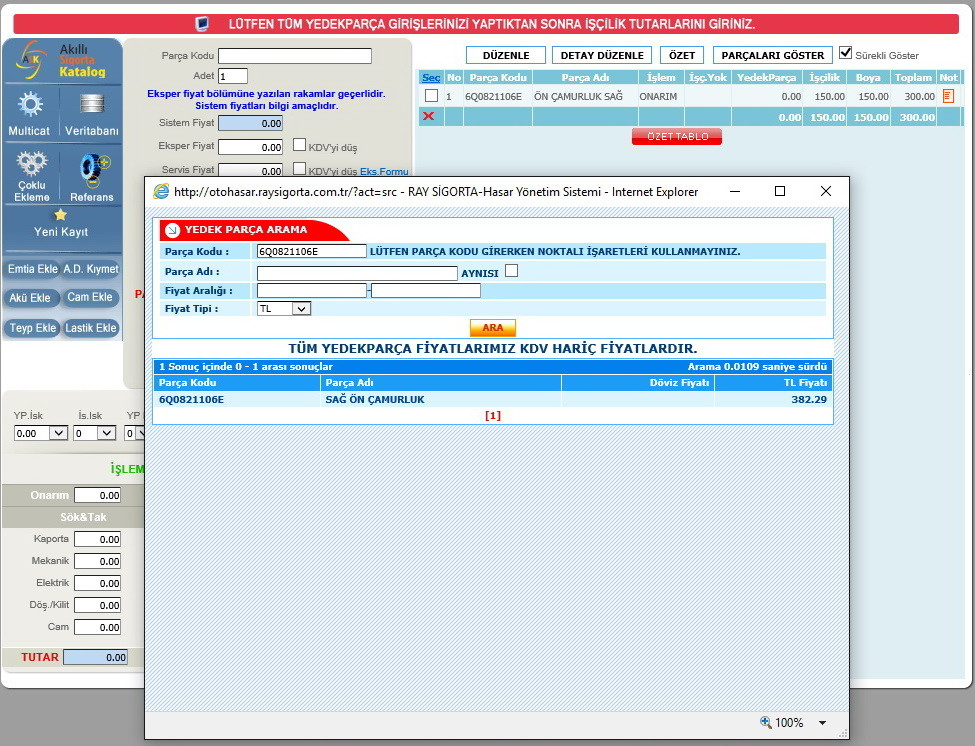Click the Eksper Fiyat input field

click(x=251, y=147)
